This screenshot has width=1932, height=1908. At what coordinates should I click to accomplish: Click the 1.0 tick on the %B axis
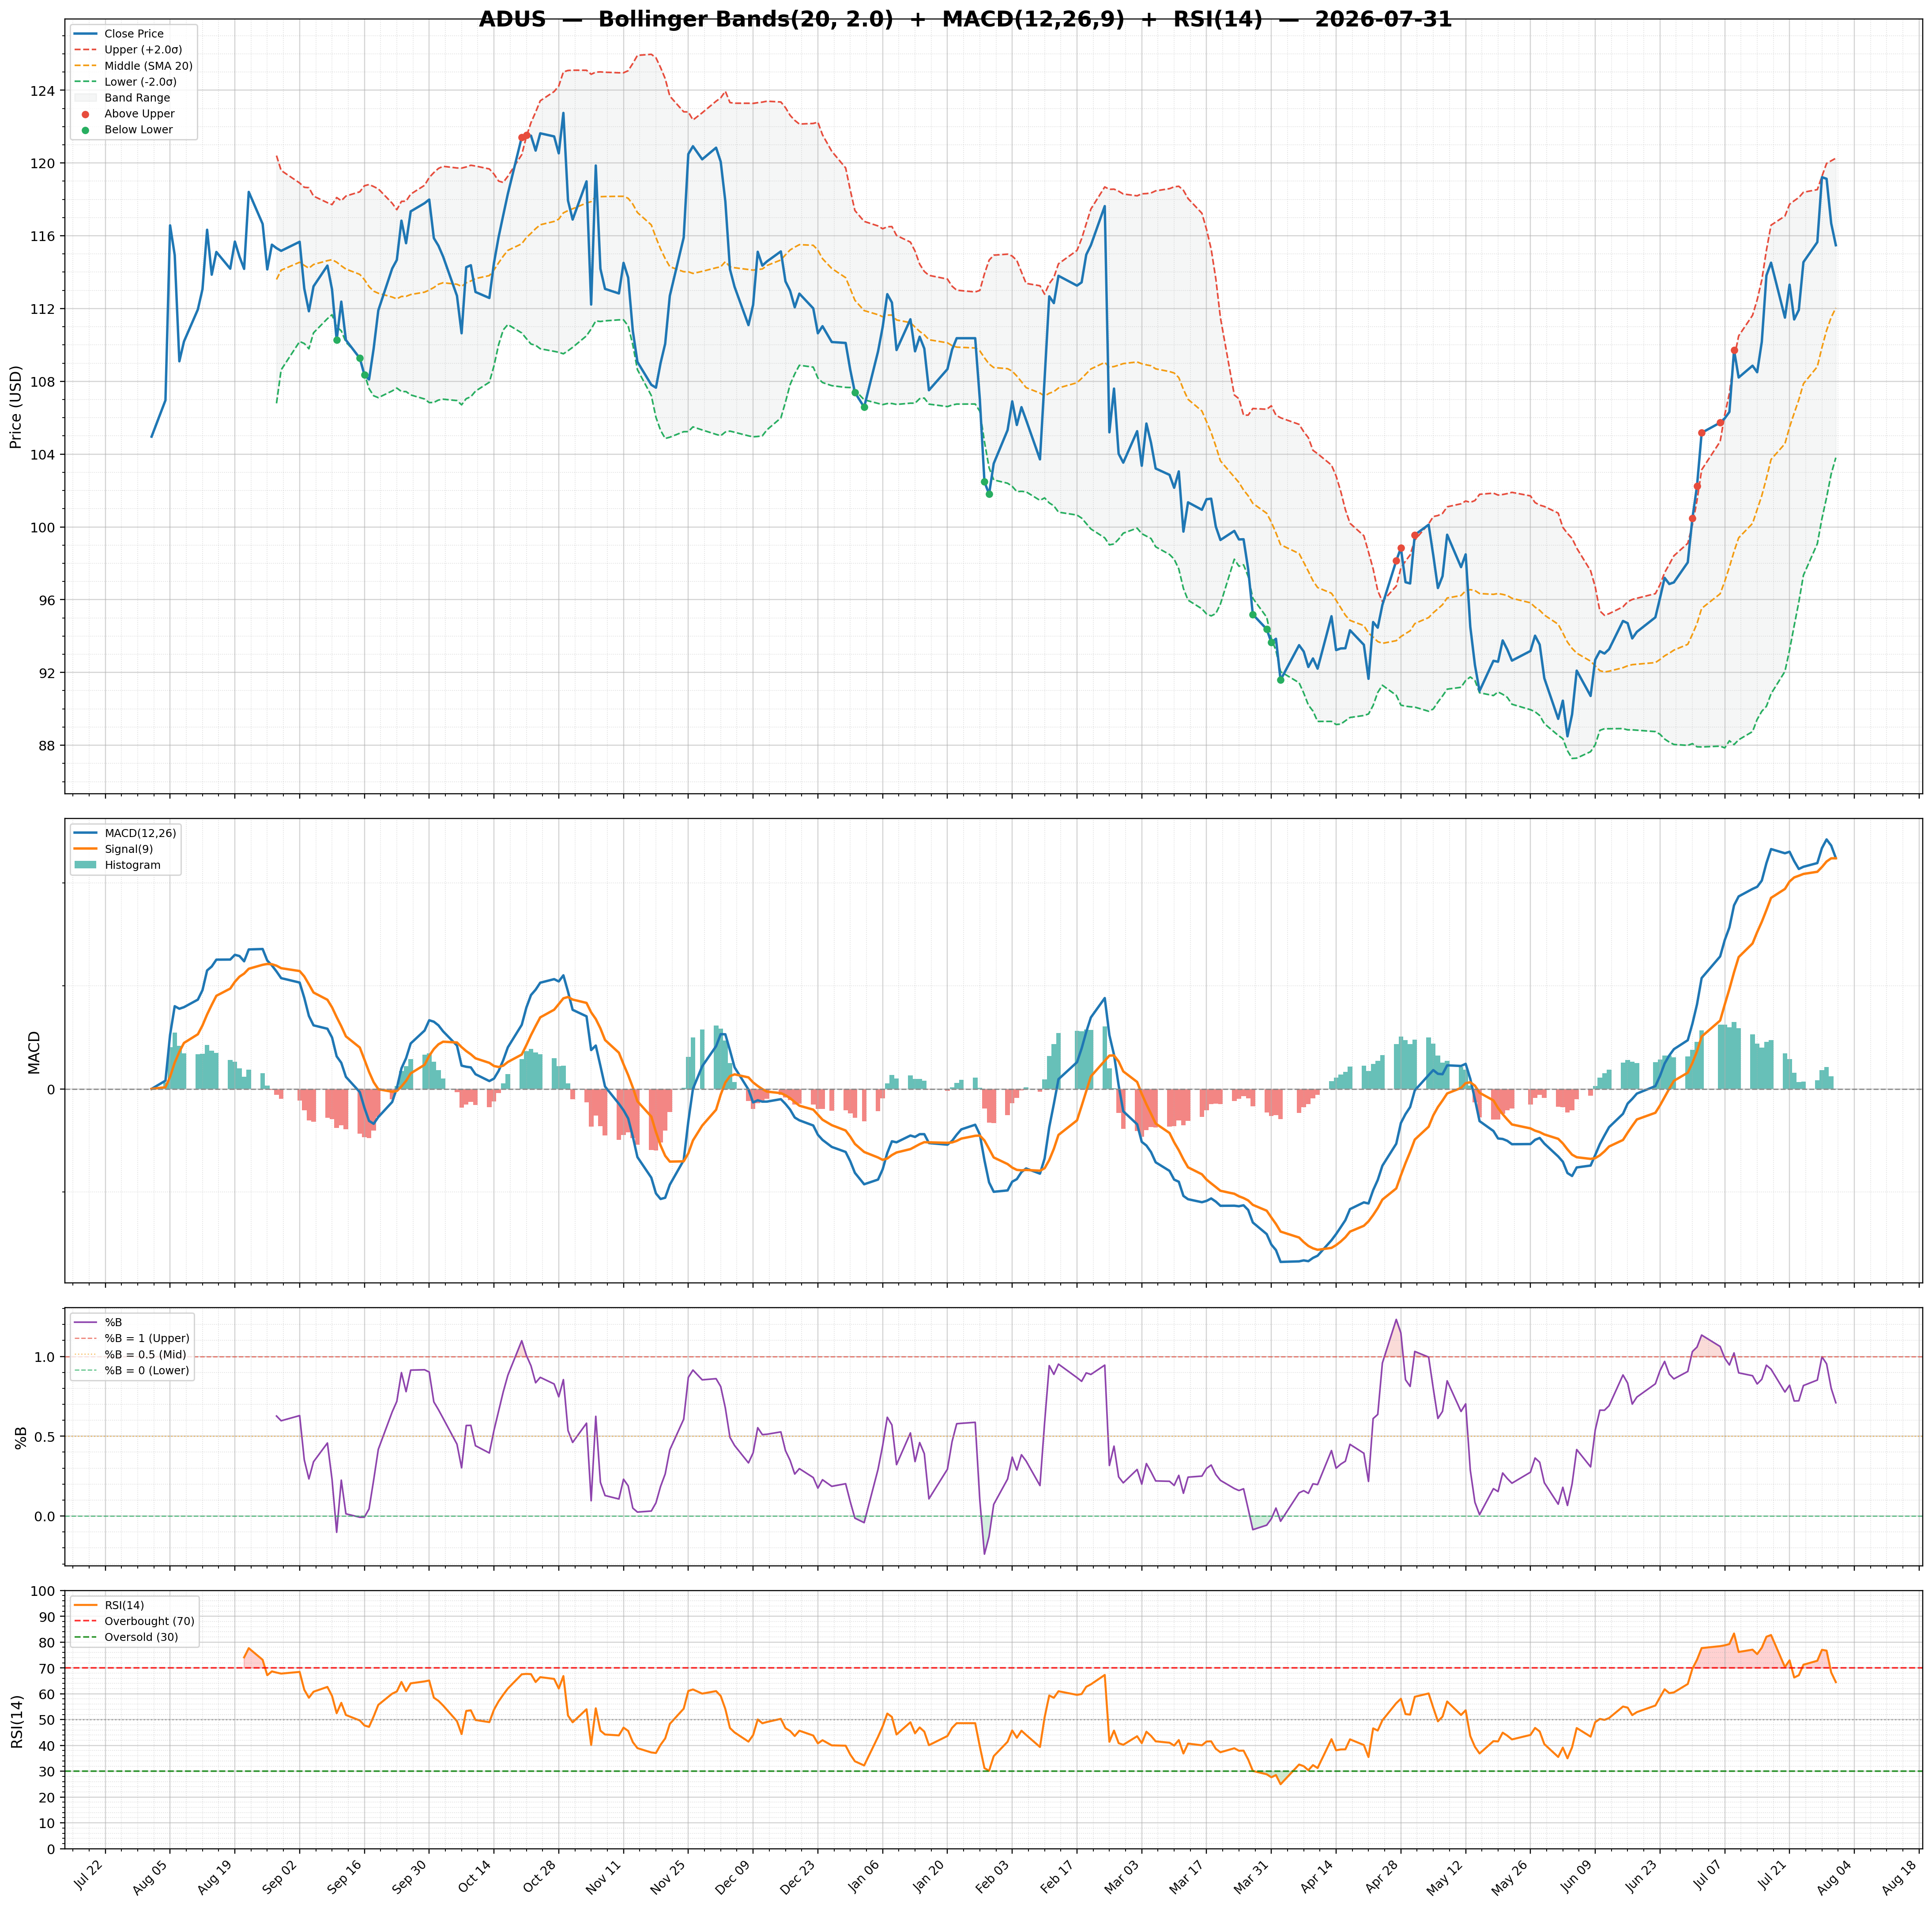pos(45,1357)
